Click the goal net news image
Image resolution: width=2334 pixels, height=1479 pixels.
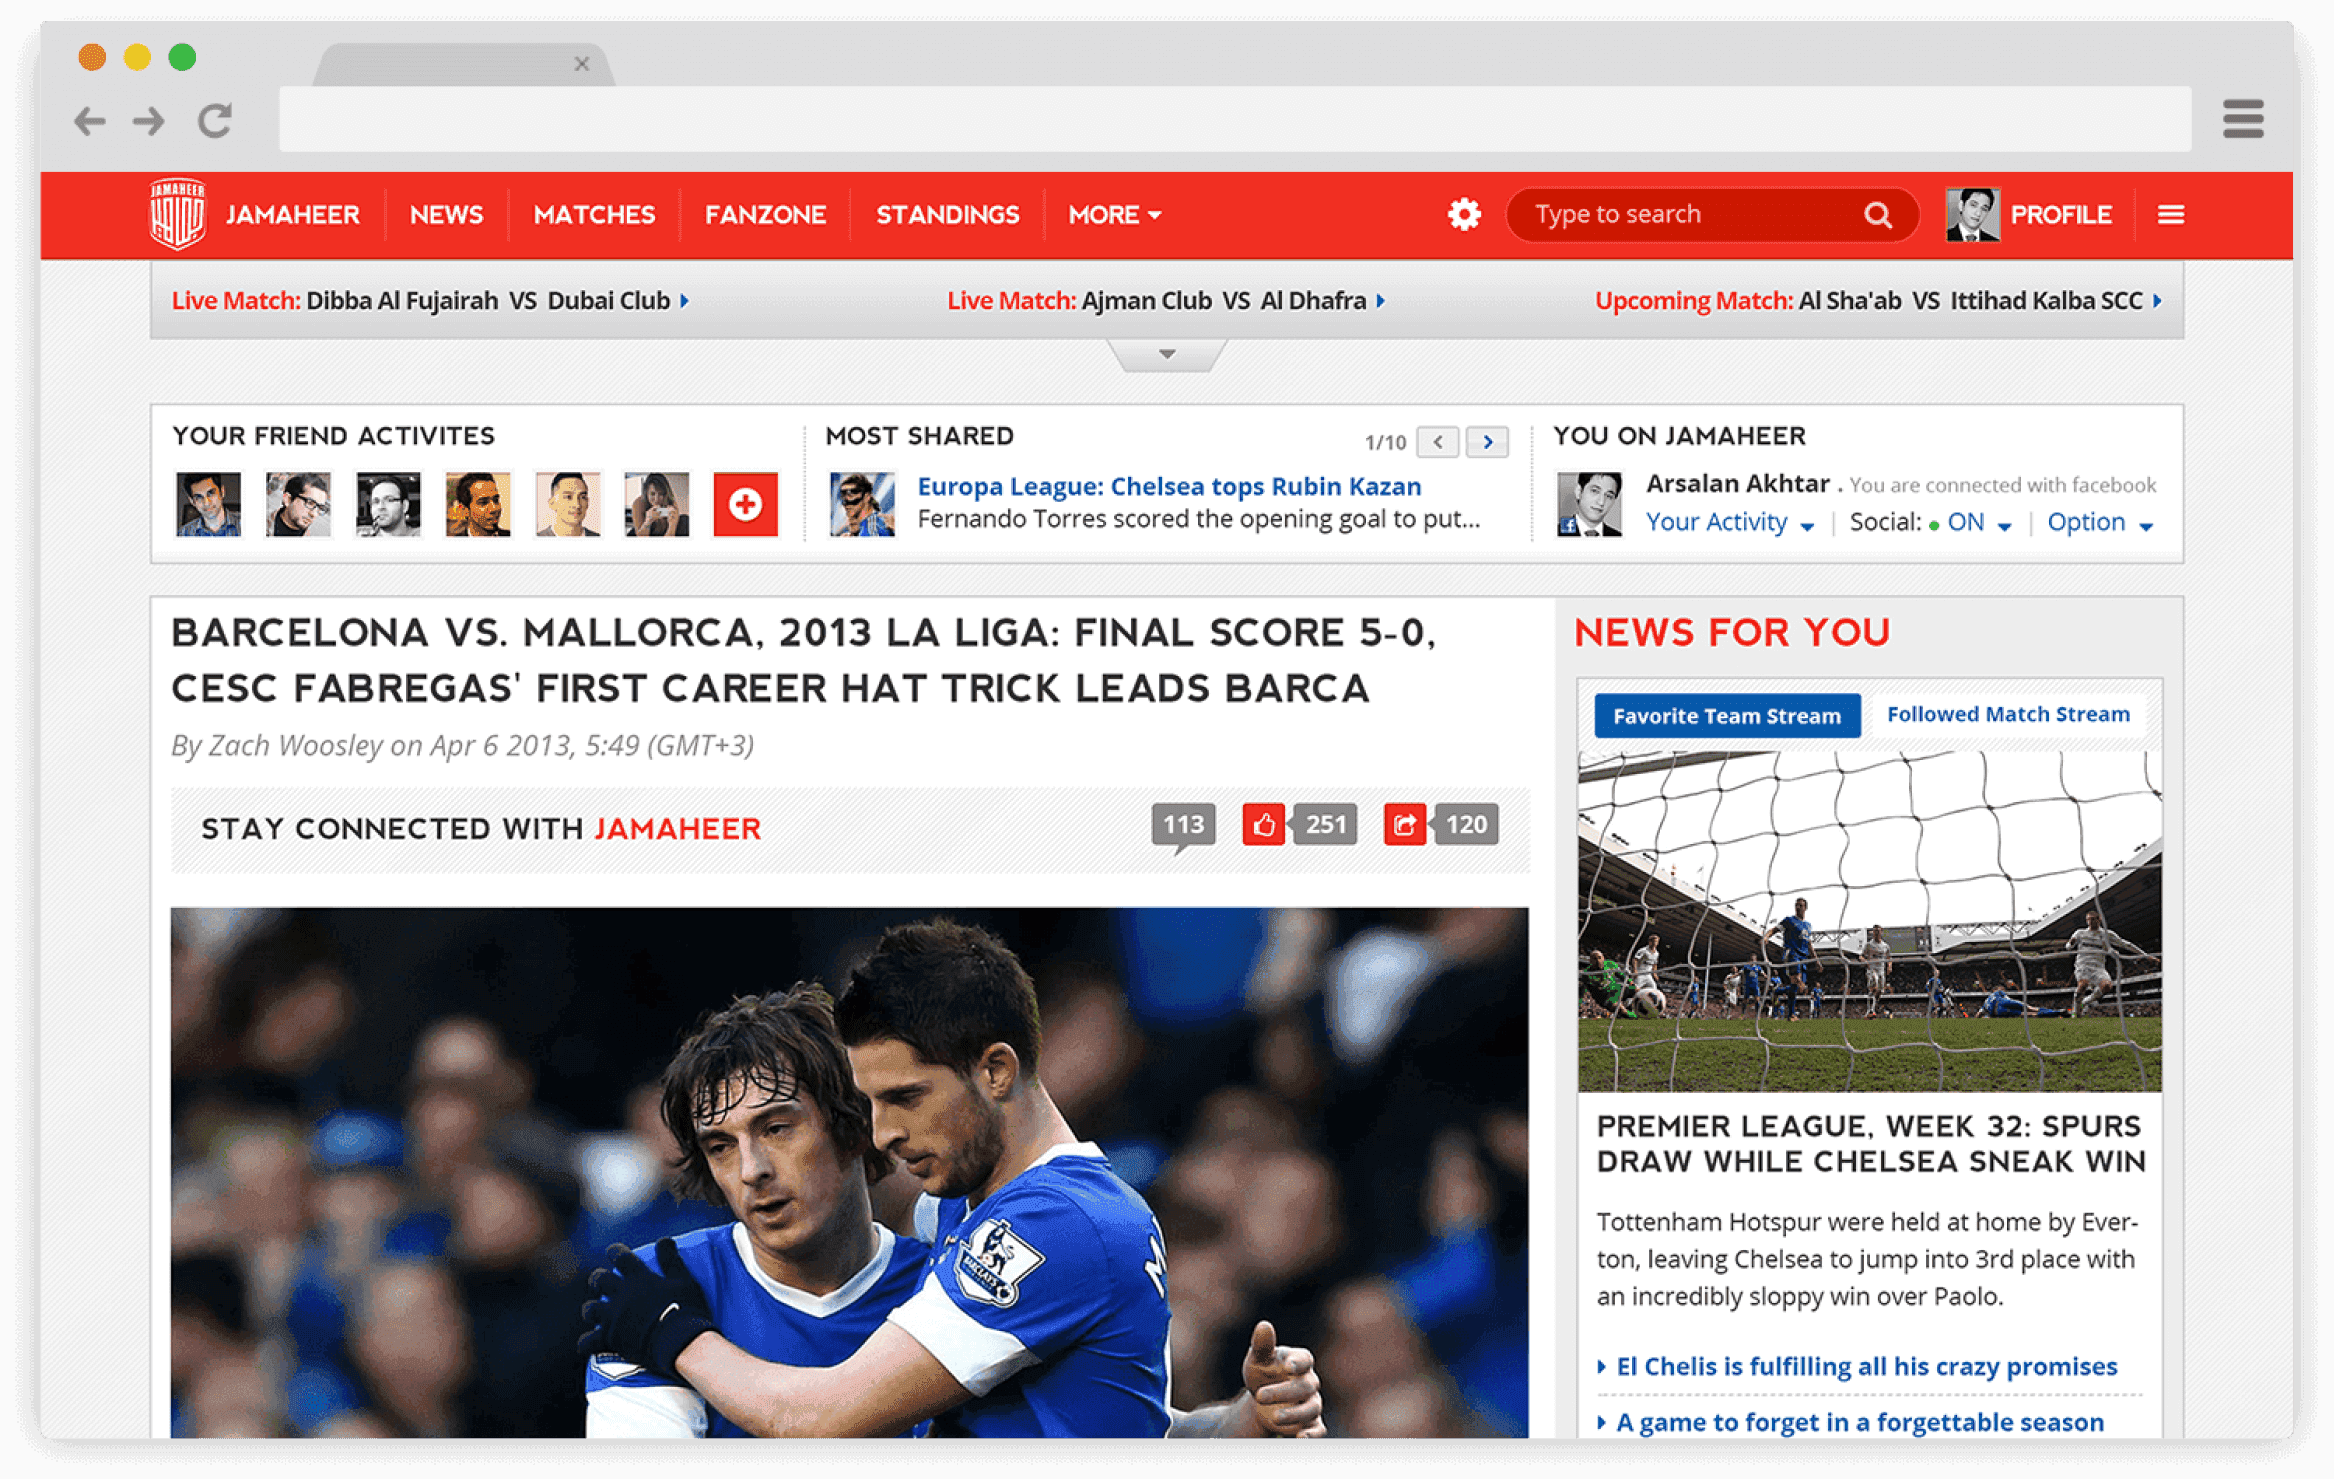[1869, 921]
